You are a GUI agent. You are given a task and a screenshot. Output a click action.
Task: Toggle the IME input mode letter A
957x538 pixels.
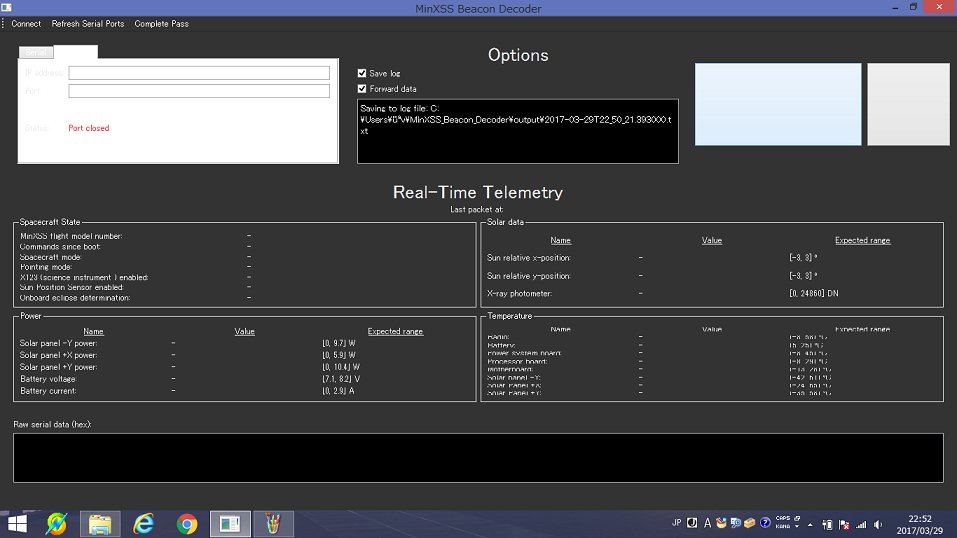pos(707,523)
